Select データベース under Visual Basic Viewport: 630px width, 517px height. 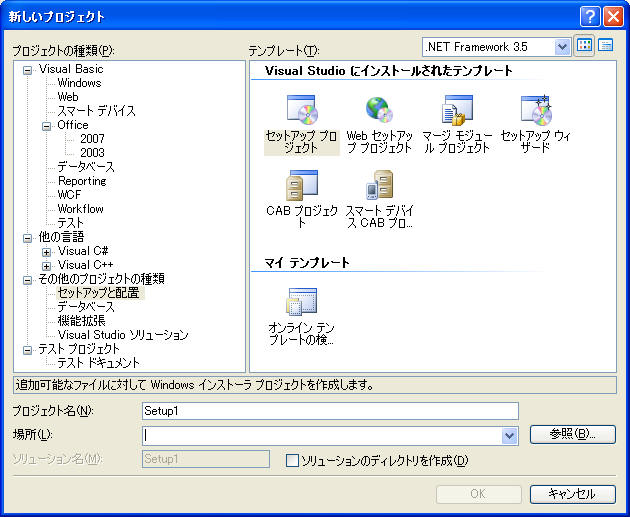[86, 167]
